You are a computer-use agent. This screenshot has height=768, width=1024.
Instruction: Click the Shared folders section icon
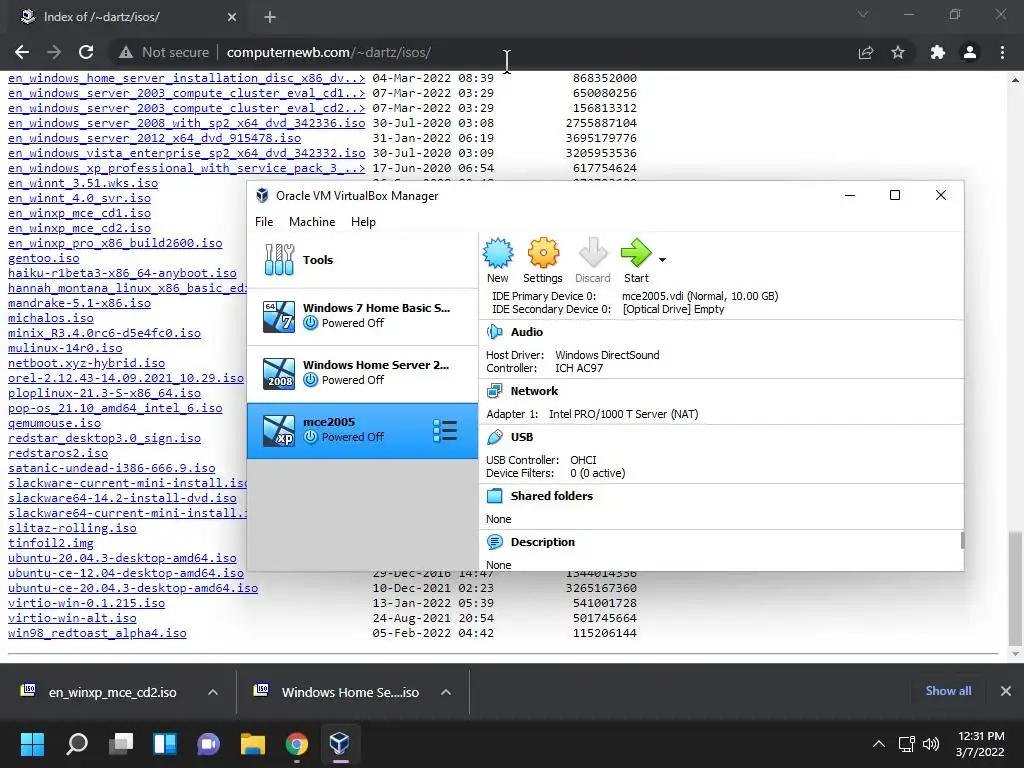click(494, 496)
